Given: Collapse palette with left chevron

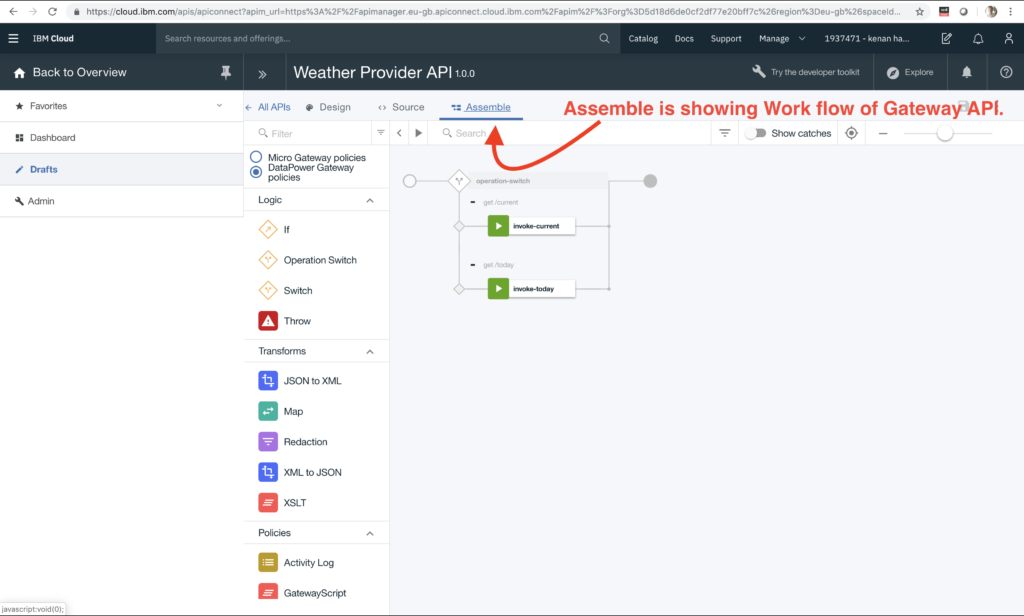Looking at the screenshot, I should pos(399,133).
